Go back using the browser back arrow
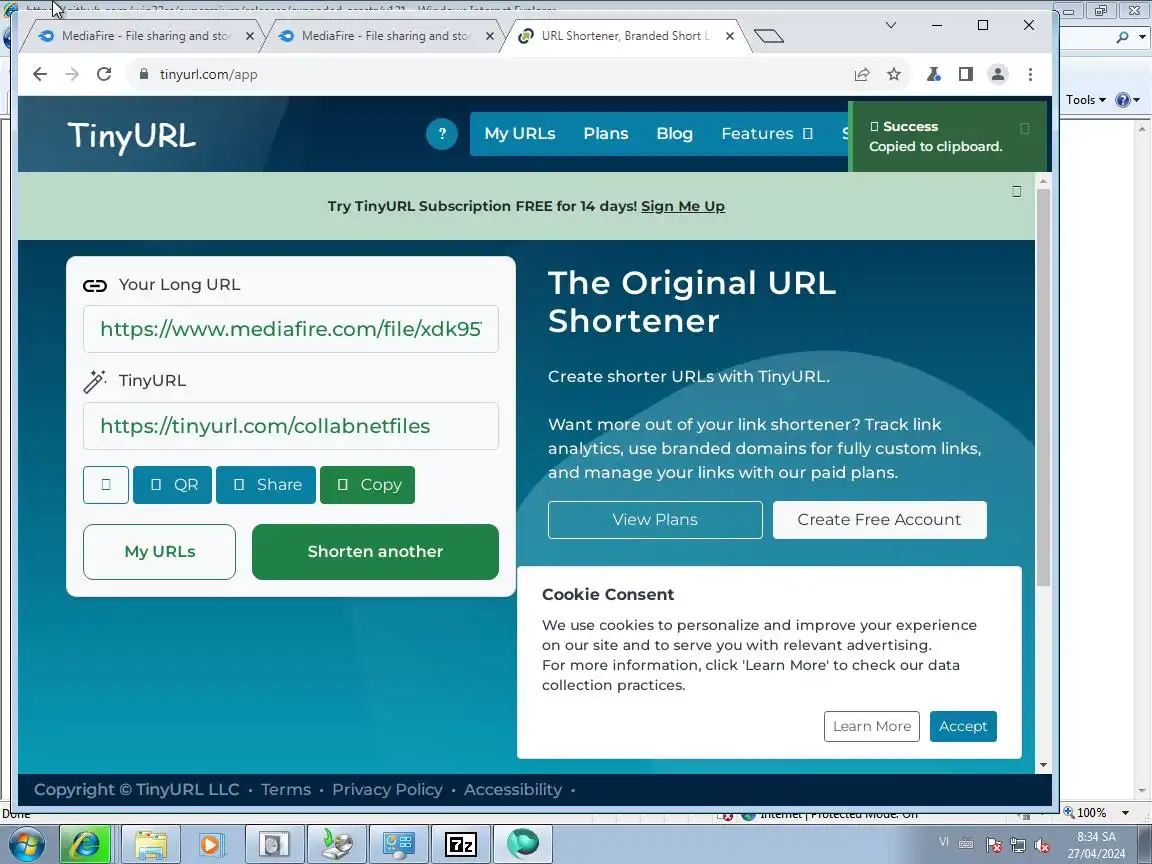Screen dimensions: 1152x864 point(40,74)
